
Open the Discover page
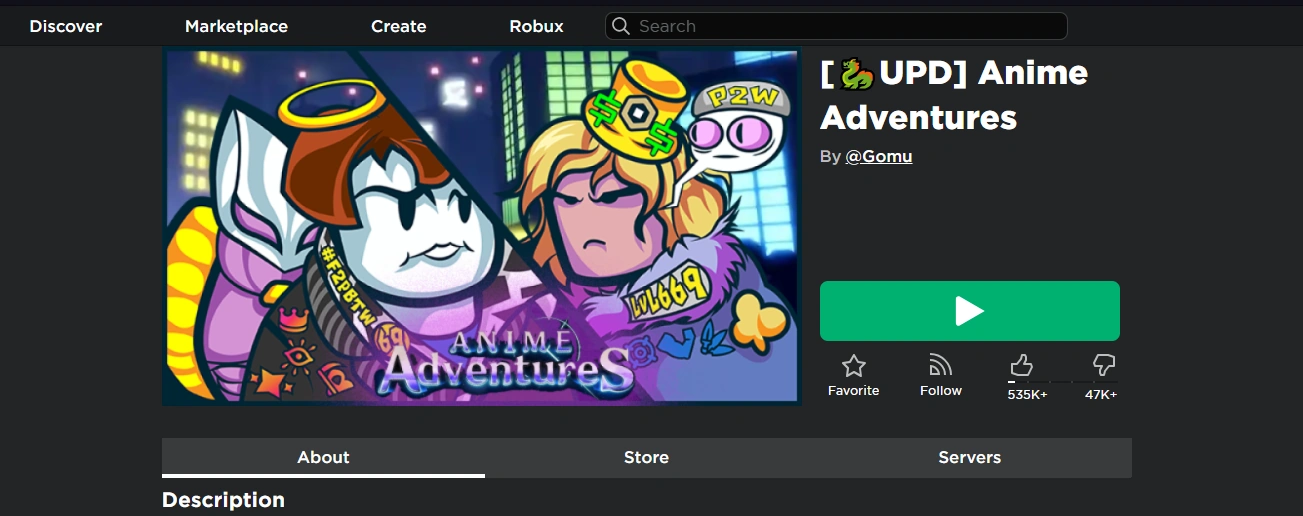coord(66,26)
